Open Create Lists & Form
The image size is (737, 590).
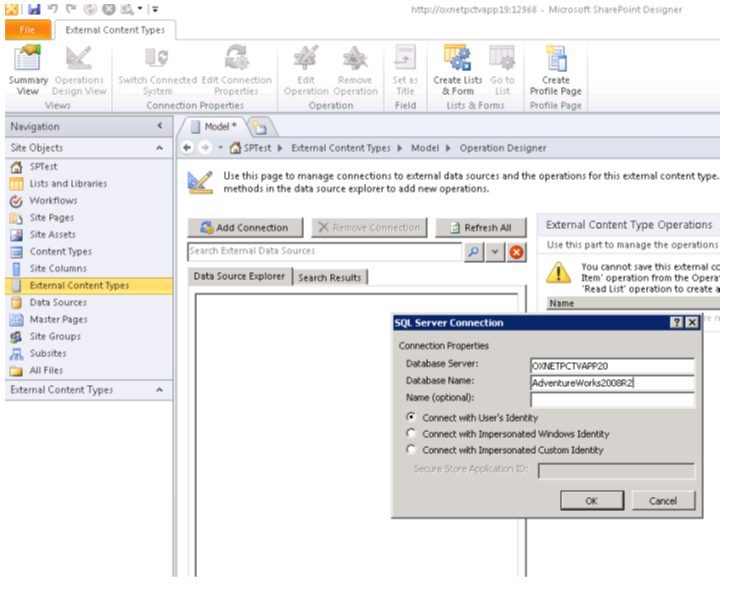point(457,71)
